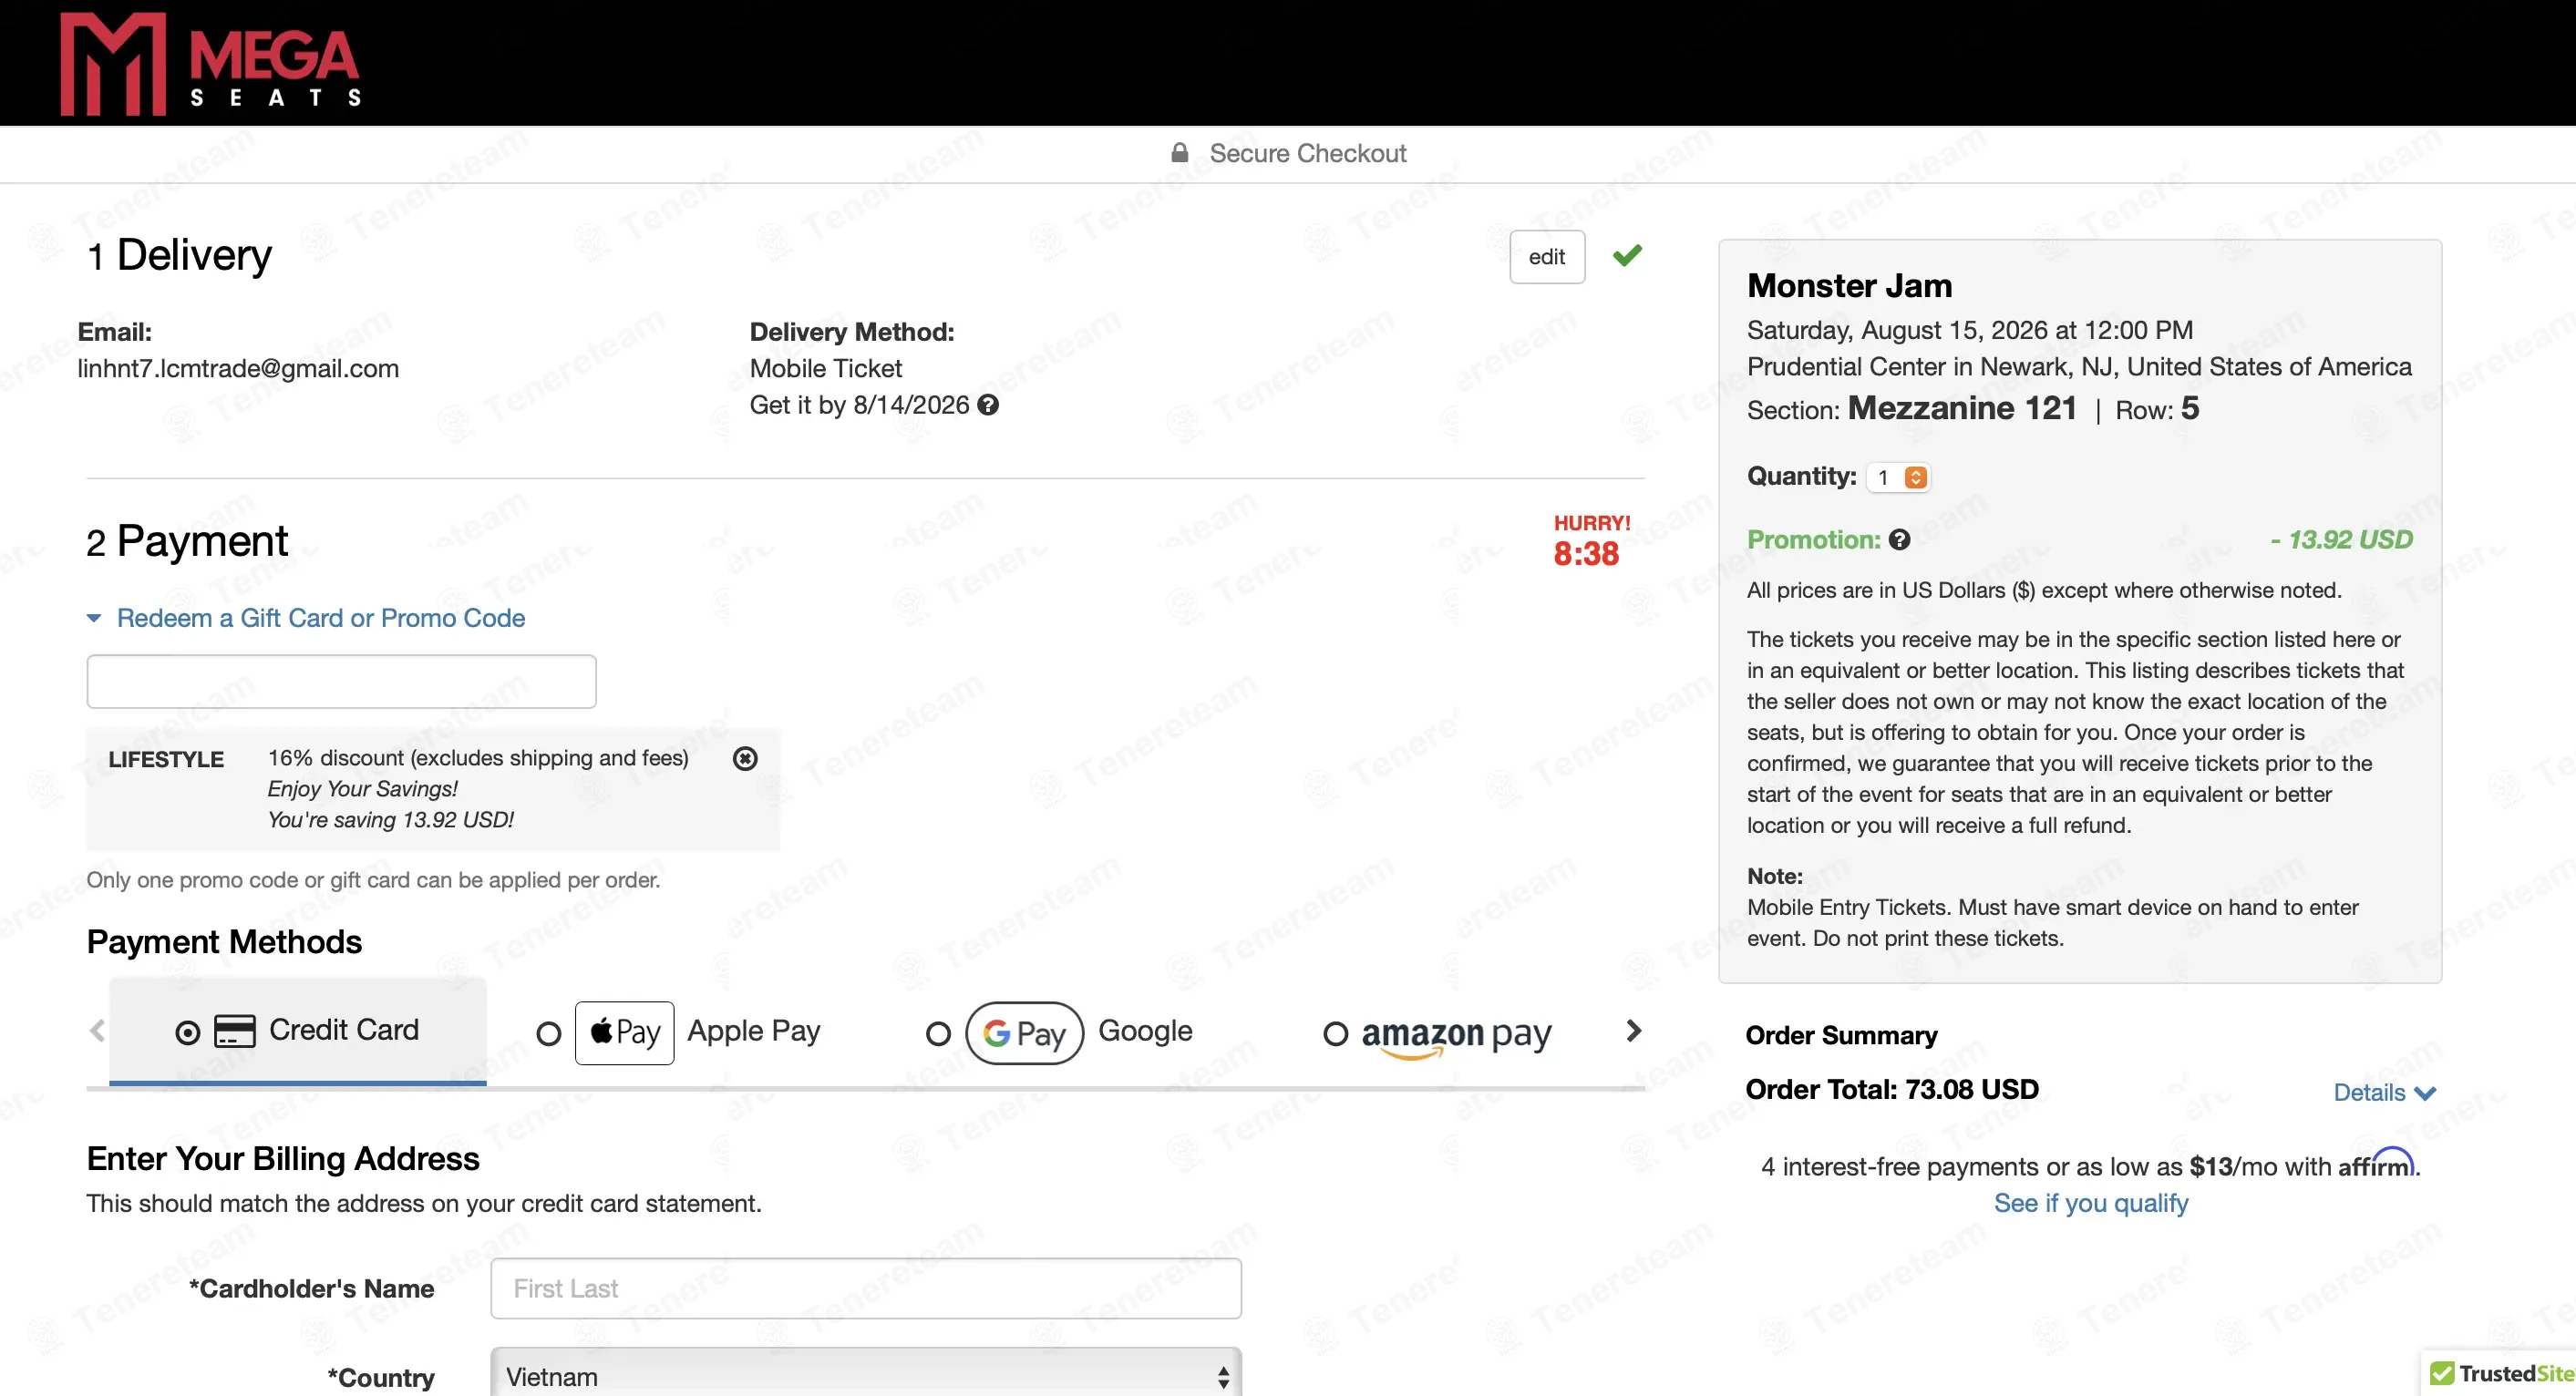
Task: Click the green Delivery checkmark icon
Action: pos(1627,256)
